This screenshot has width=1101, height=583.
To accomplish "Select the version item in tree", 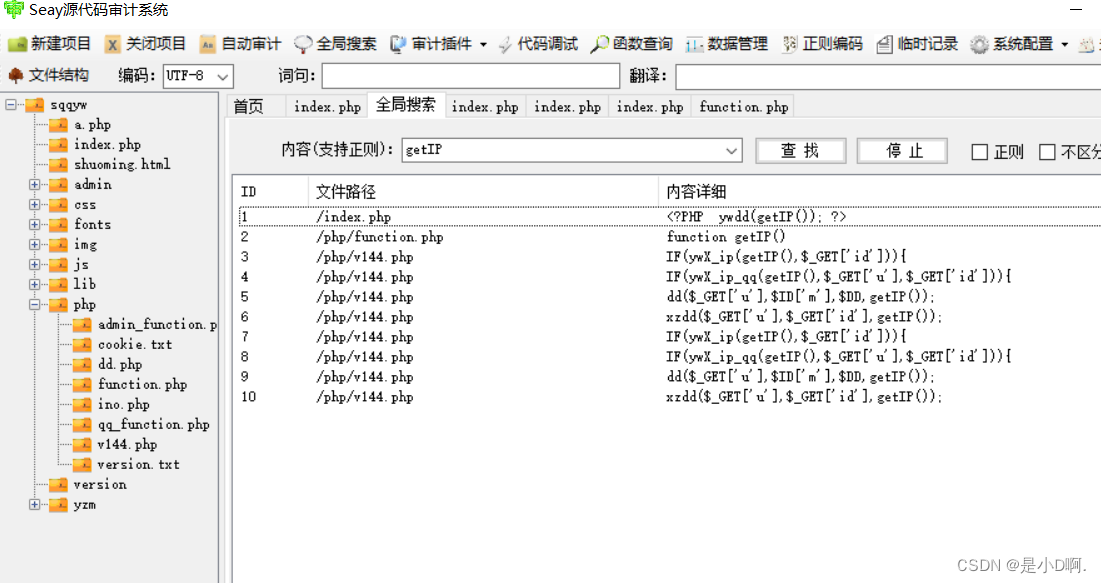I will (x=100, y=485).
